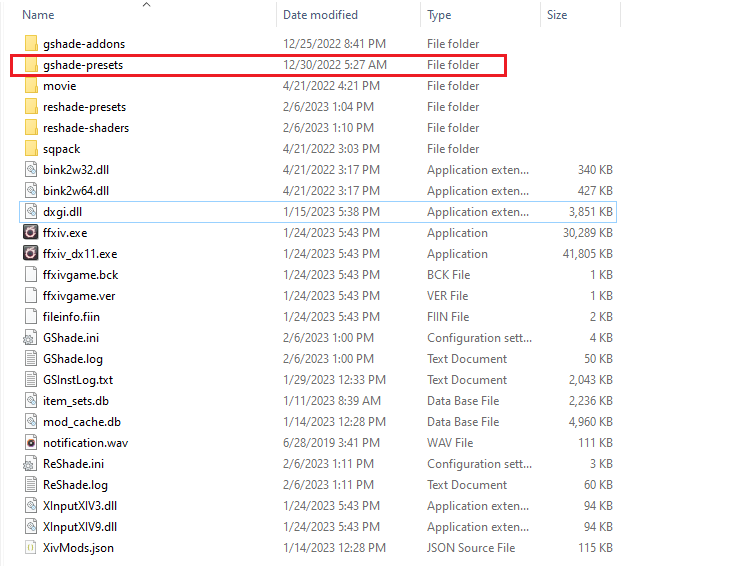
Task: Click the sort arrow above the Name column
Action: [x=147, y=5]
